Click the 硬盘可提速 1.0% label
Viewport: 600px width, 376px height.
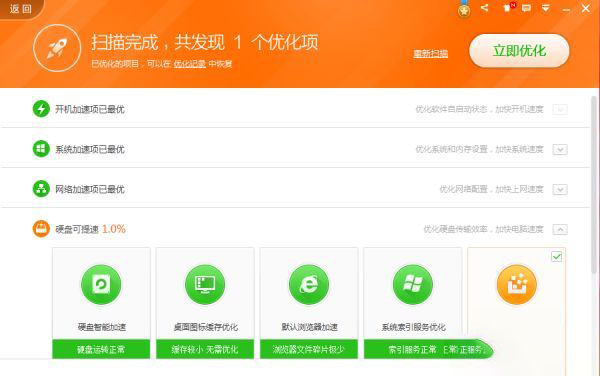(x=90, y=229)
